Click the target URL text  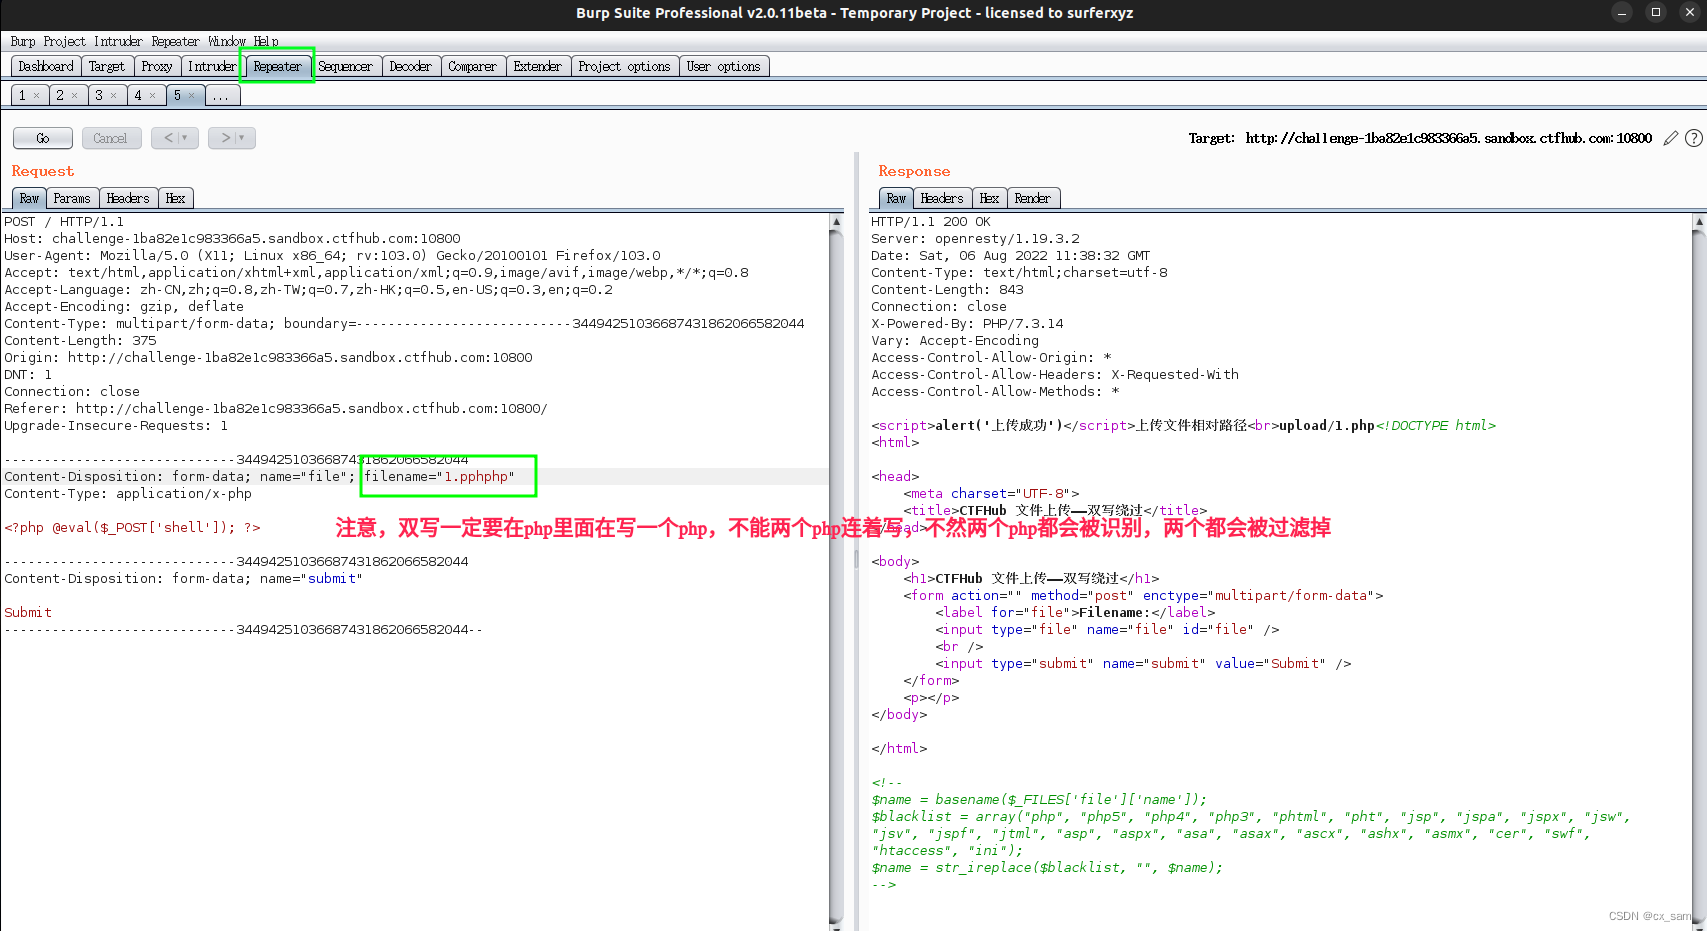tap(1449, 138)
